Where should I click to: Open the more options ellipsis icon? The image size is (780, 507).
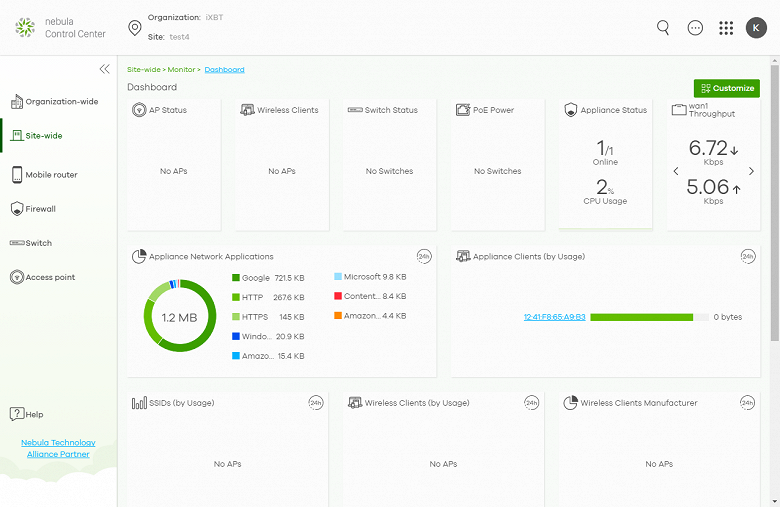pyautogui.click(x=695, y=28)
